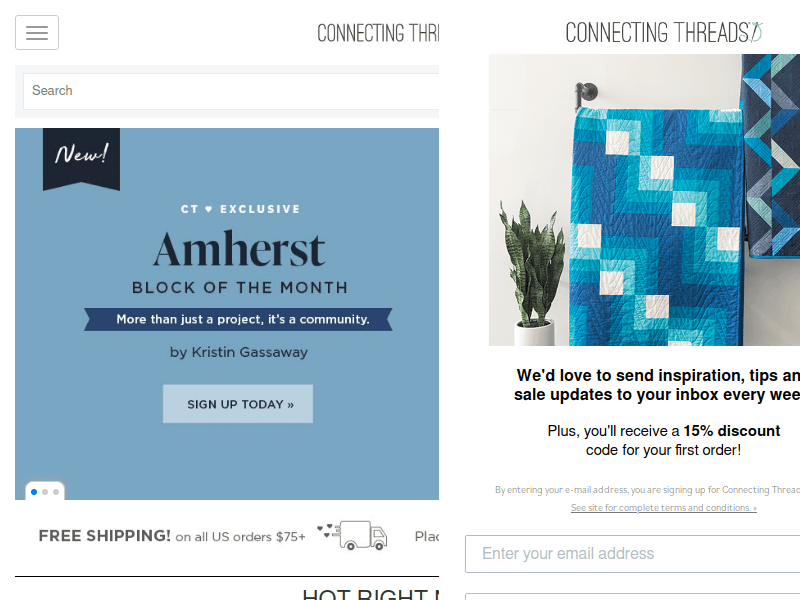The image size is (800, 600).
Task: Click the 'Amherst' banner title
Action: tap(239, 249)
